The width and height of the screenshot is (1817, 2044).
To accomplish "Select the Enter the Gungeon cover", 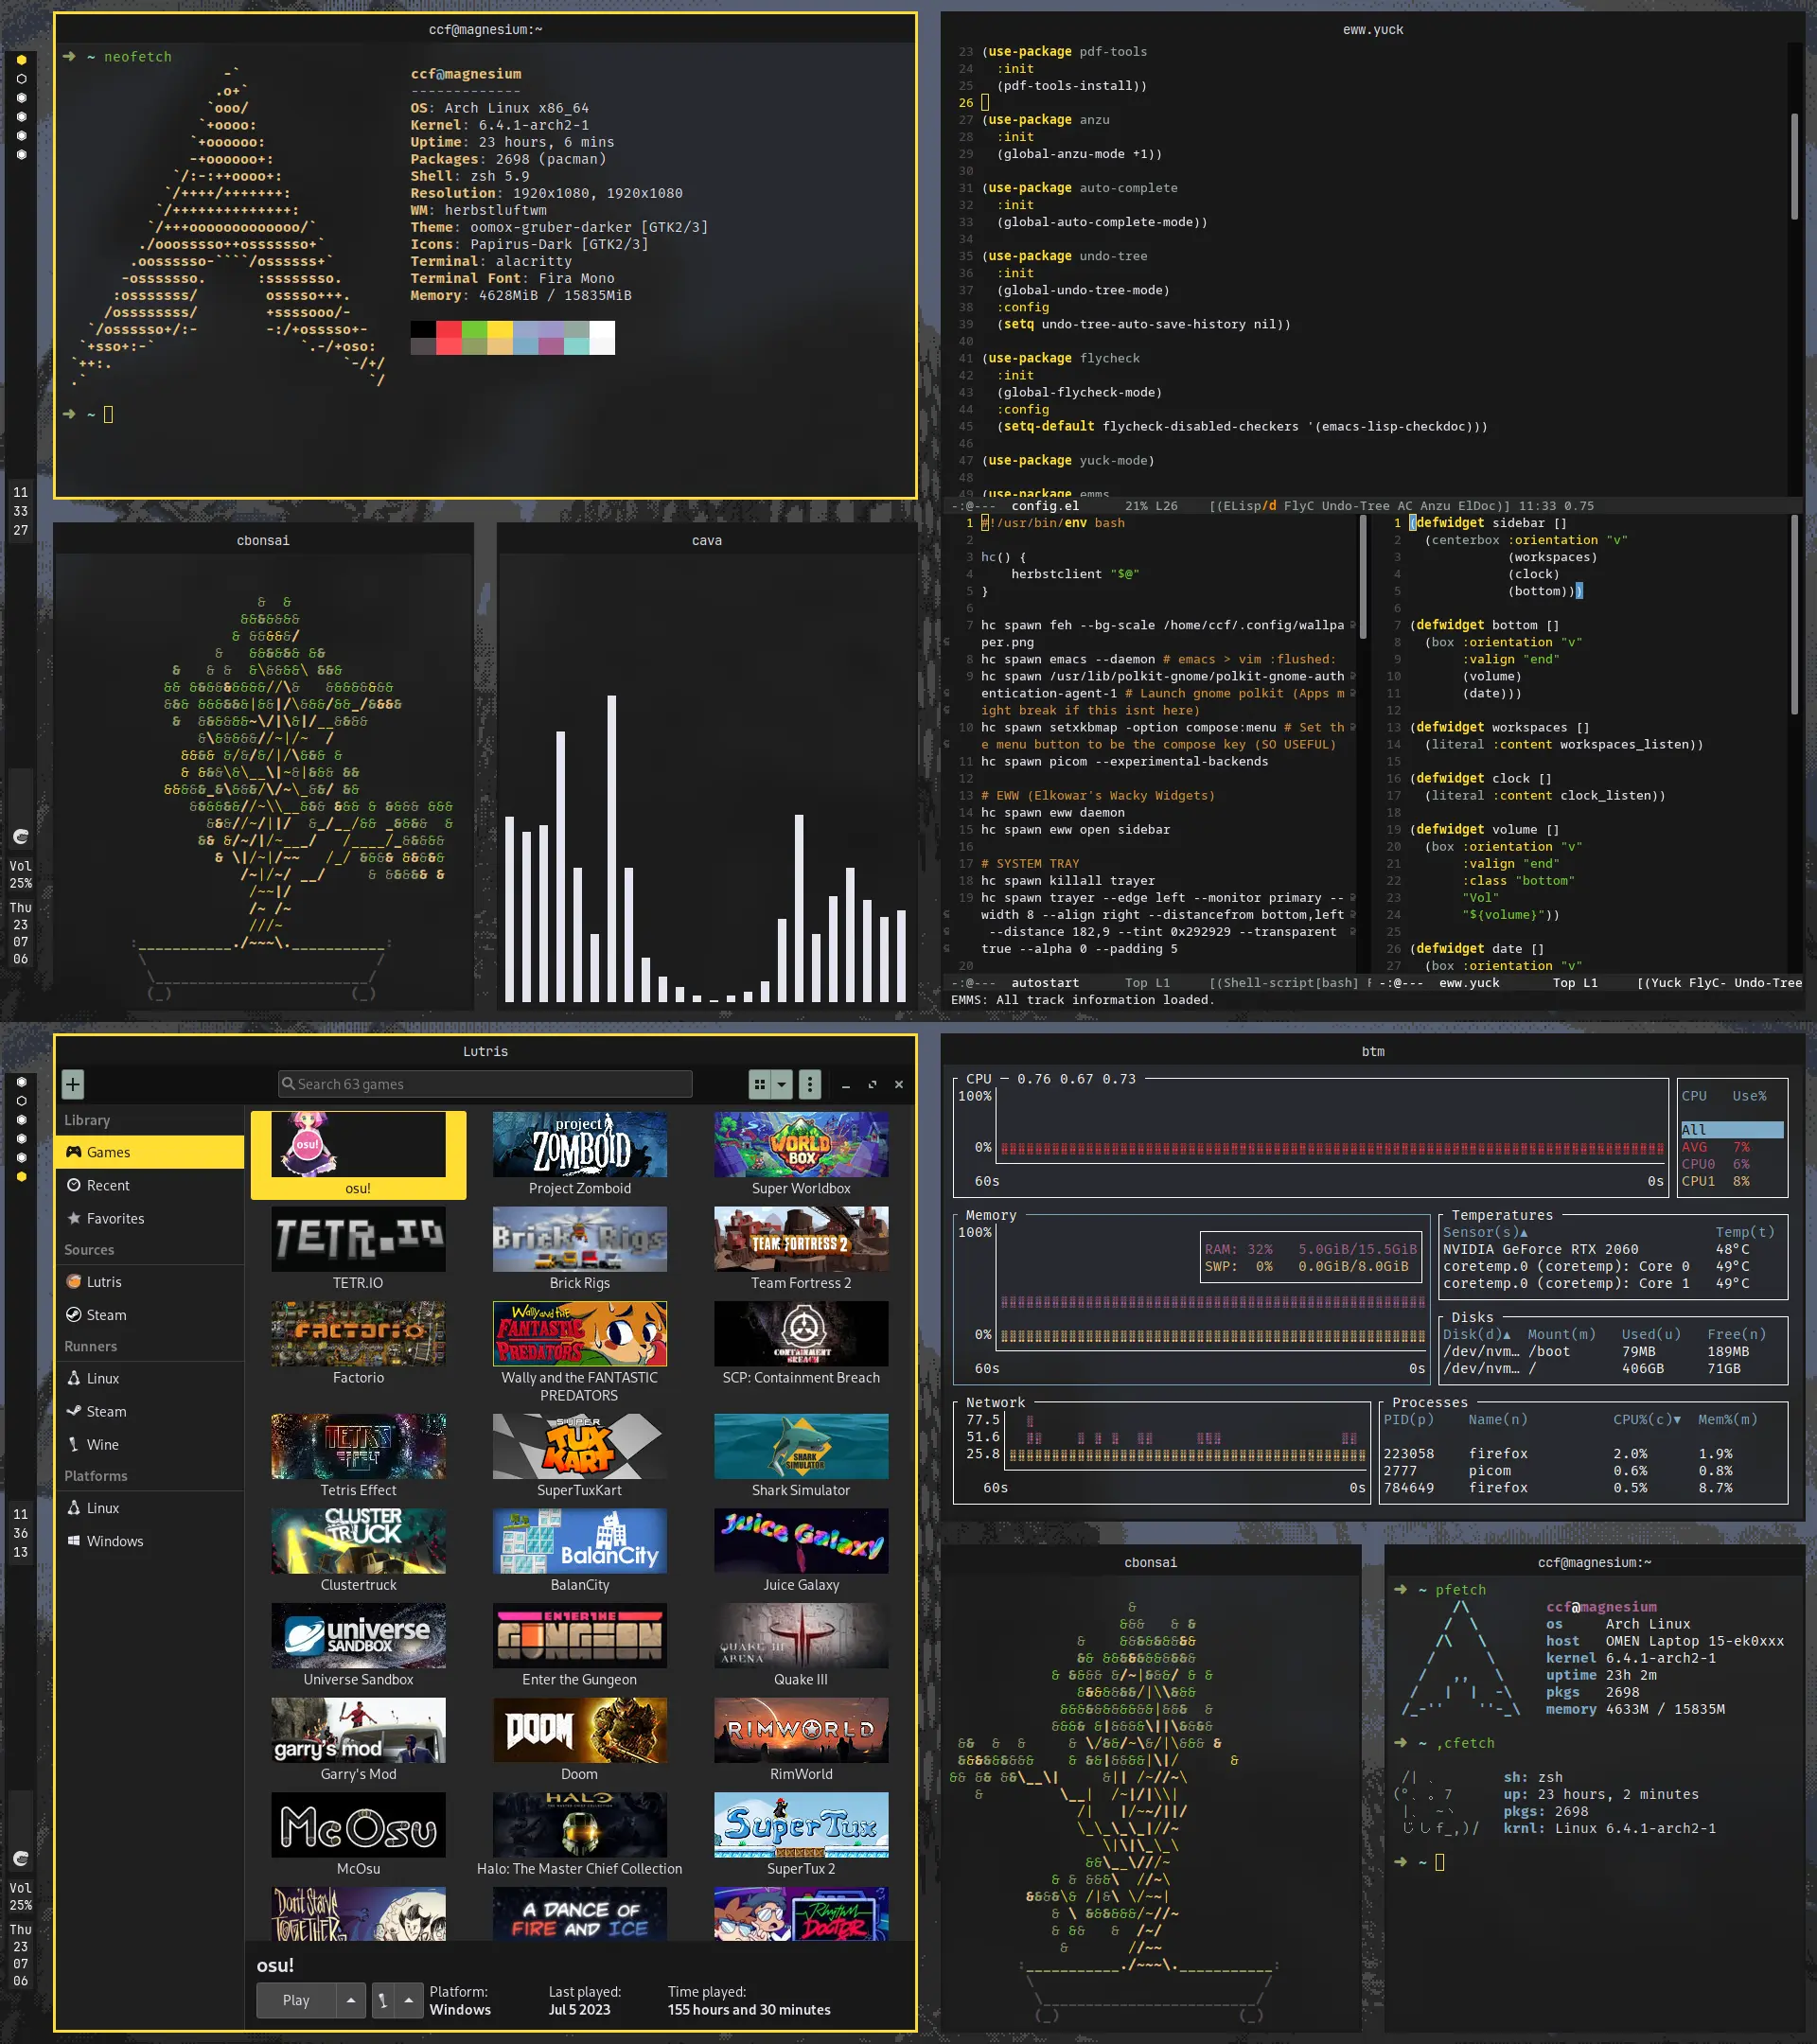I will point(580,1636).
